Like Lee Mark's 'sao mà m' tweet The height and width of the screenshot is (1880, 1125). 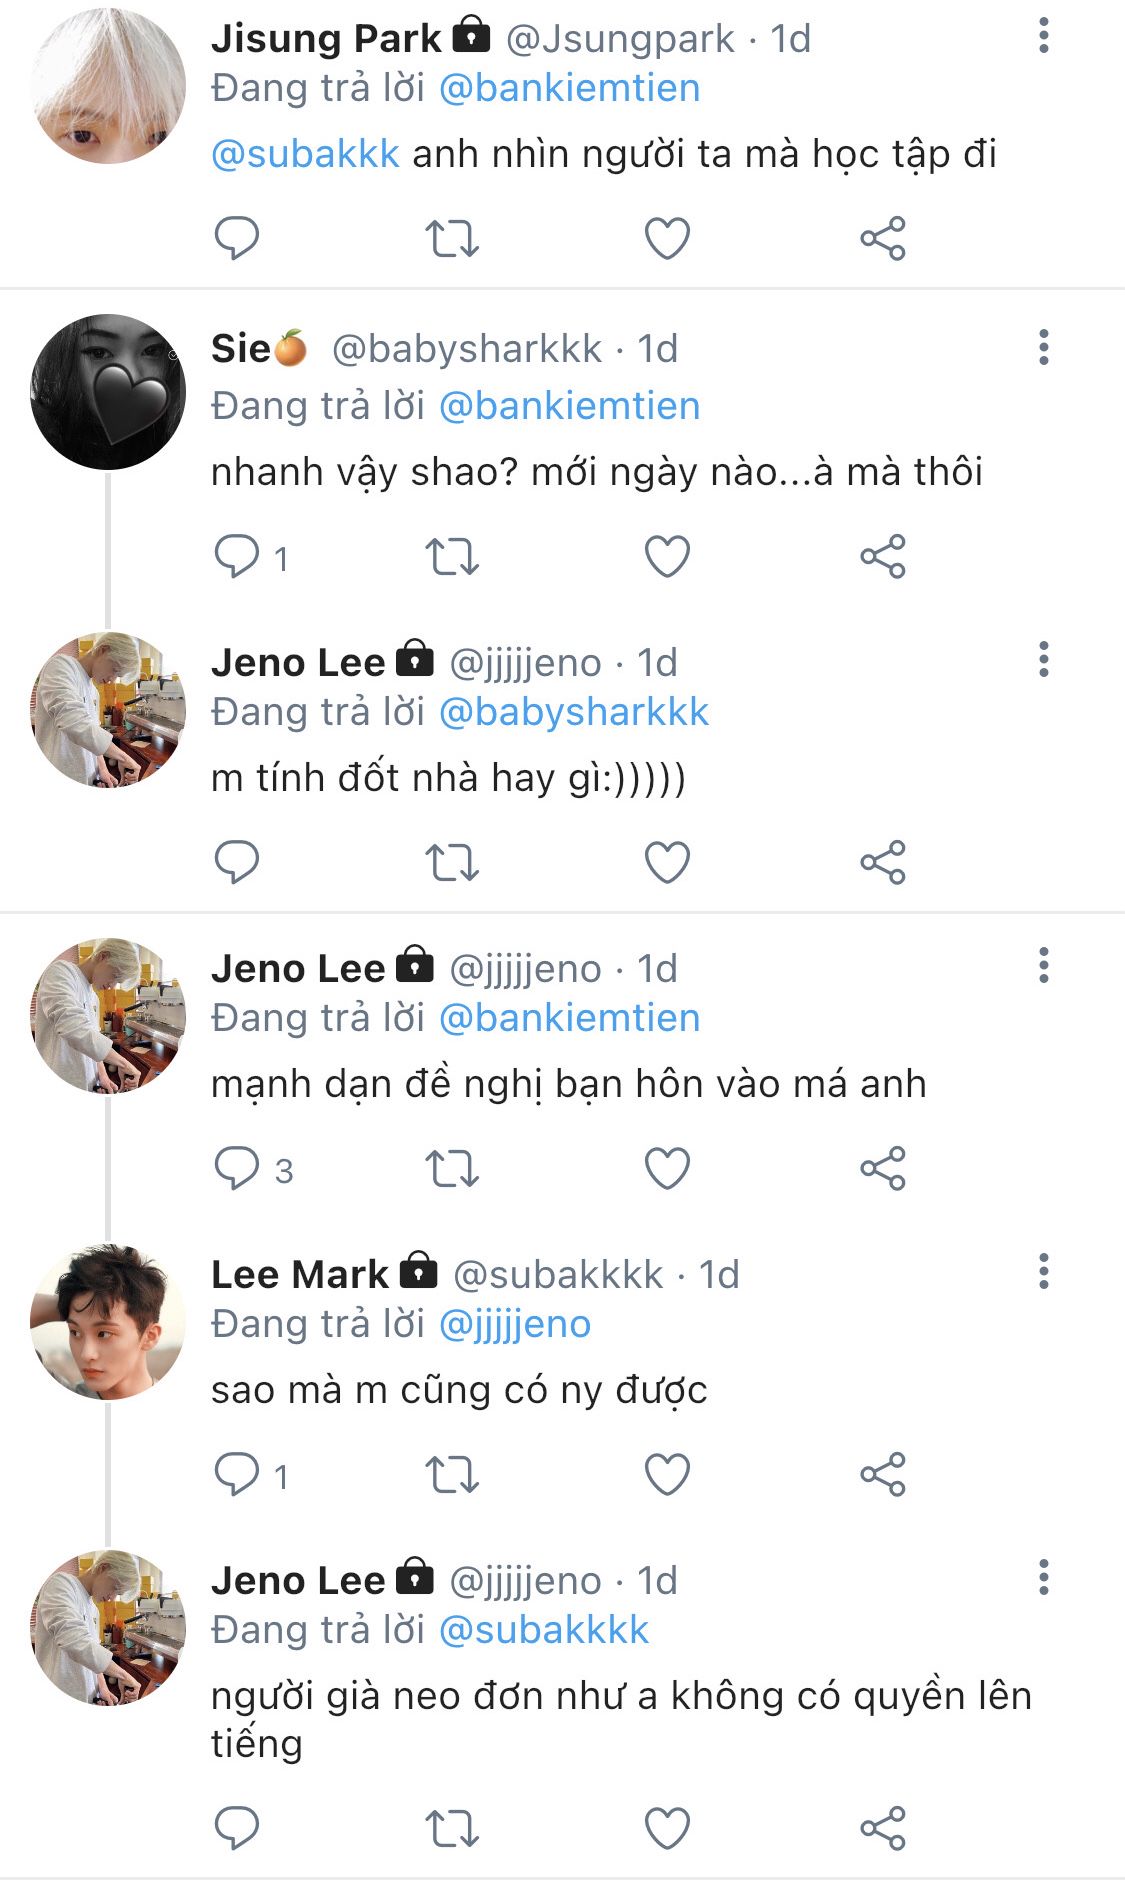(x=667, y=1475)
